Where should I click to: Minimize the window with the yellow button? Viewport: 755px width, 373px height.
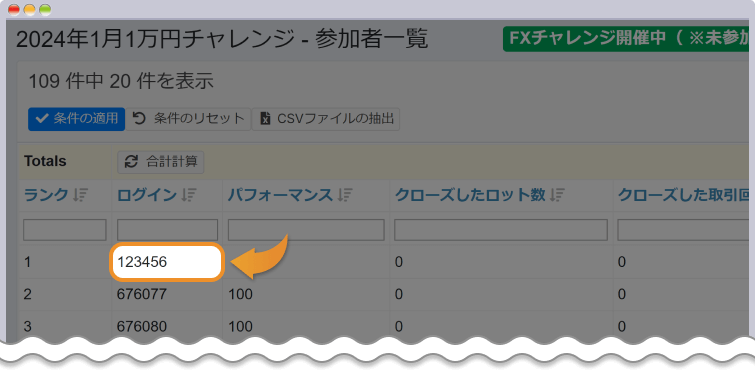[30, 10]
